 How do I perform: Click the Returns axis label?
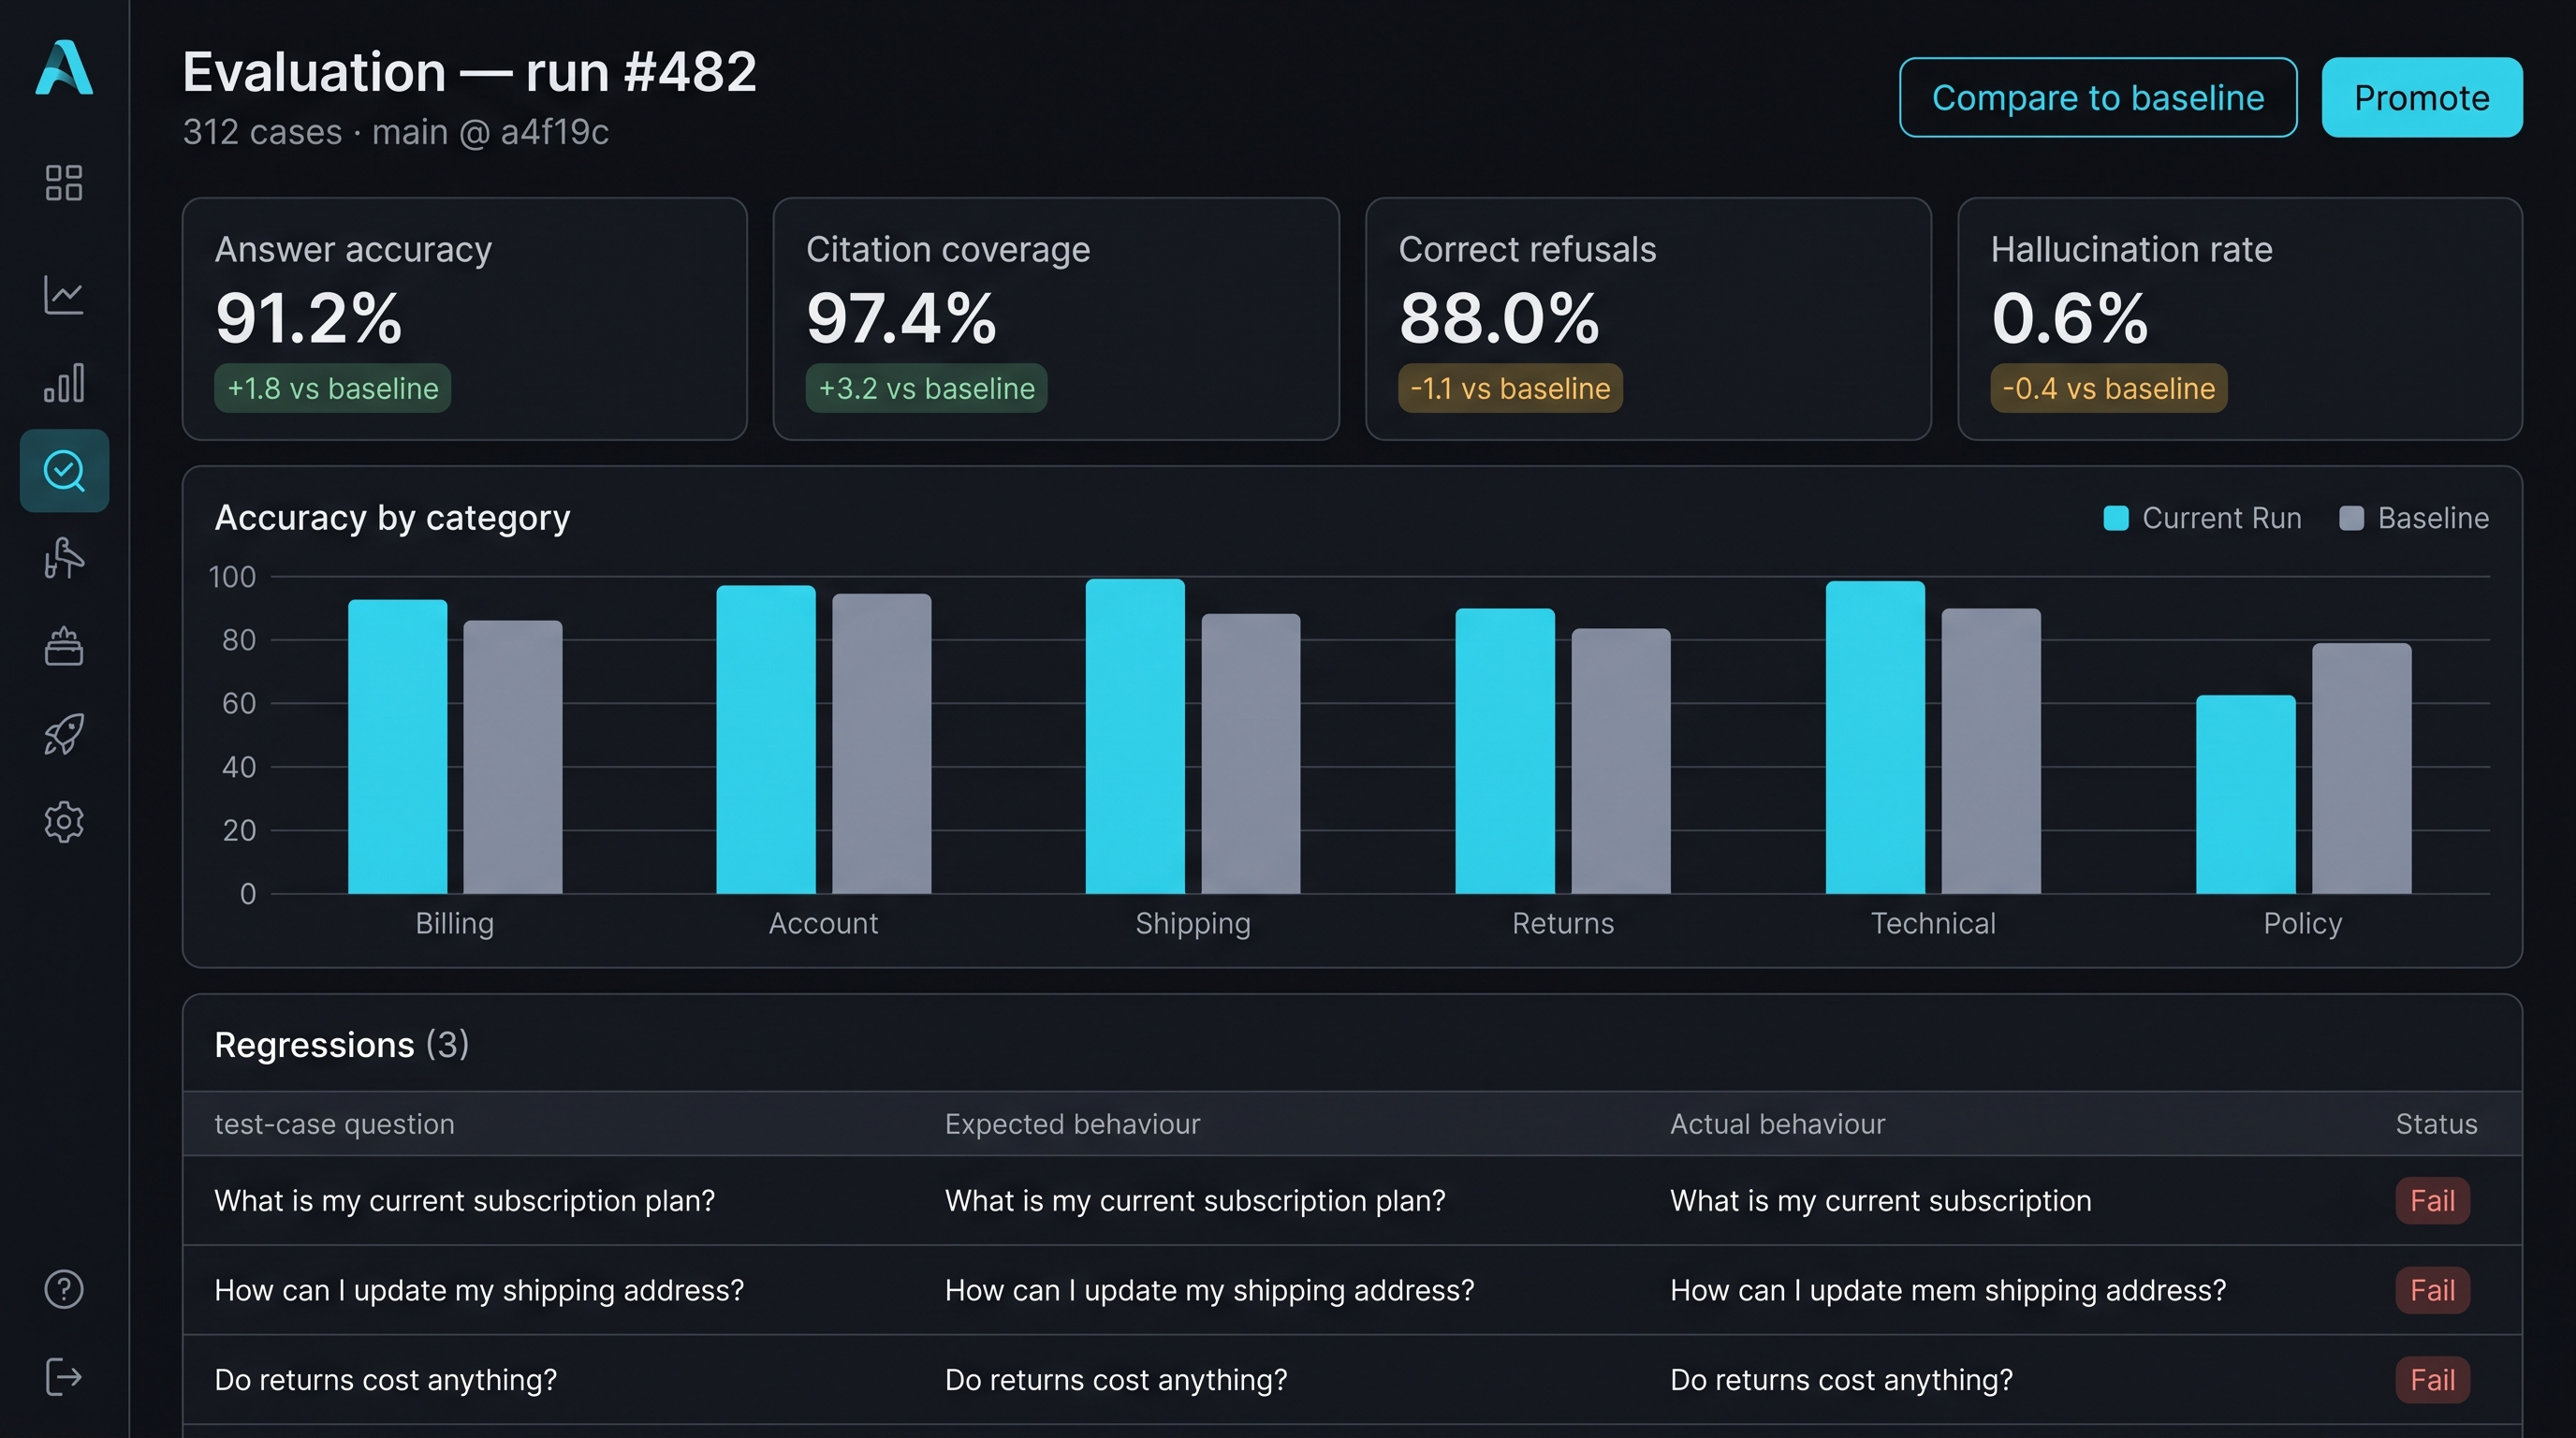[x=1563, y=923]
